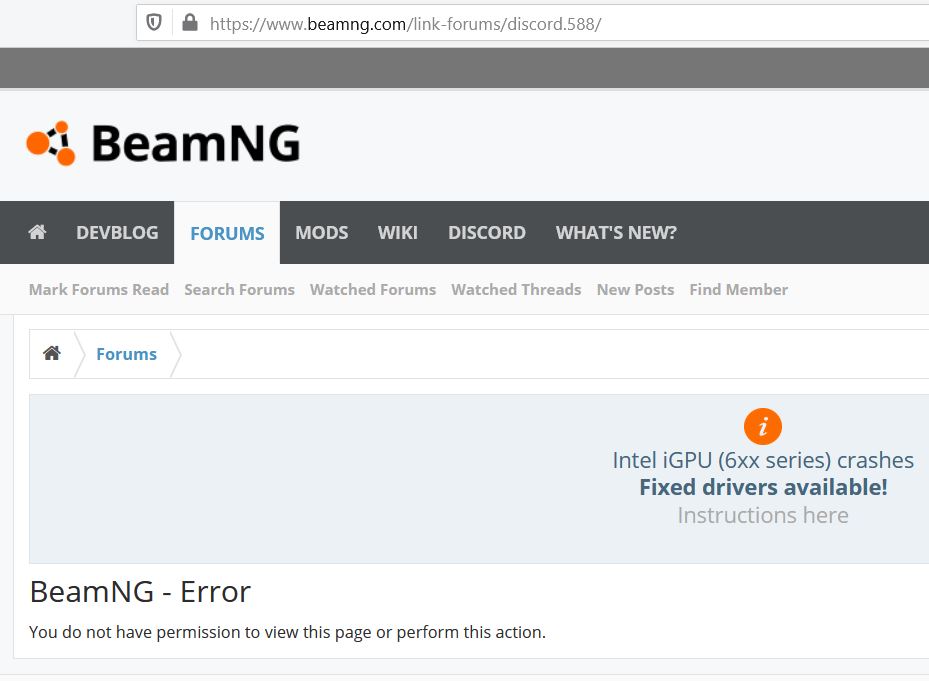Click Find Member link

tap(739, 289)
